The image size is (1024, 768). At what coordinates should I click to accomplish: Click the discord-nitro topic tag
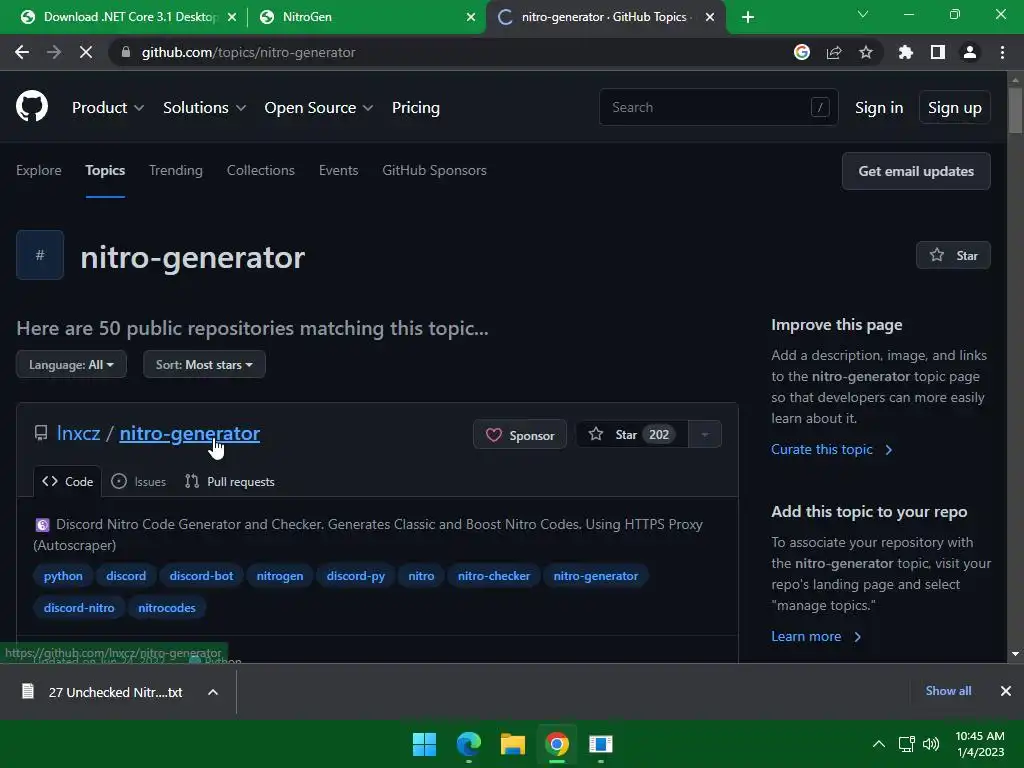click(x=79, y=608)
